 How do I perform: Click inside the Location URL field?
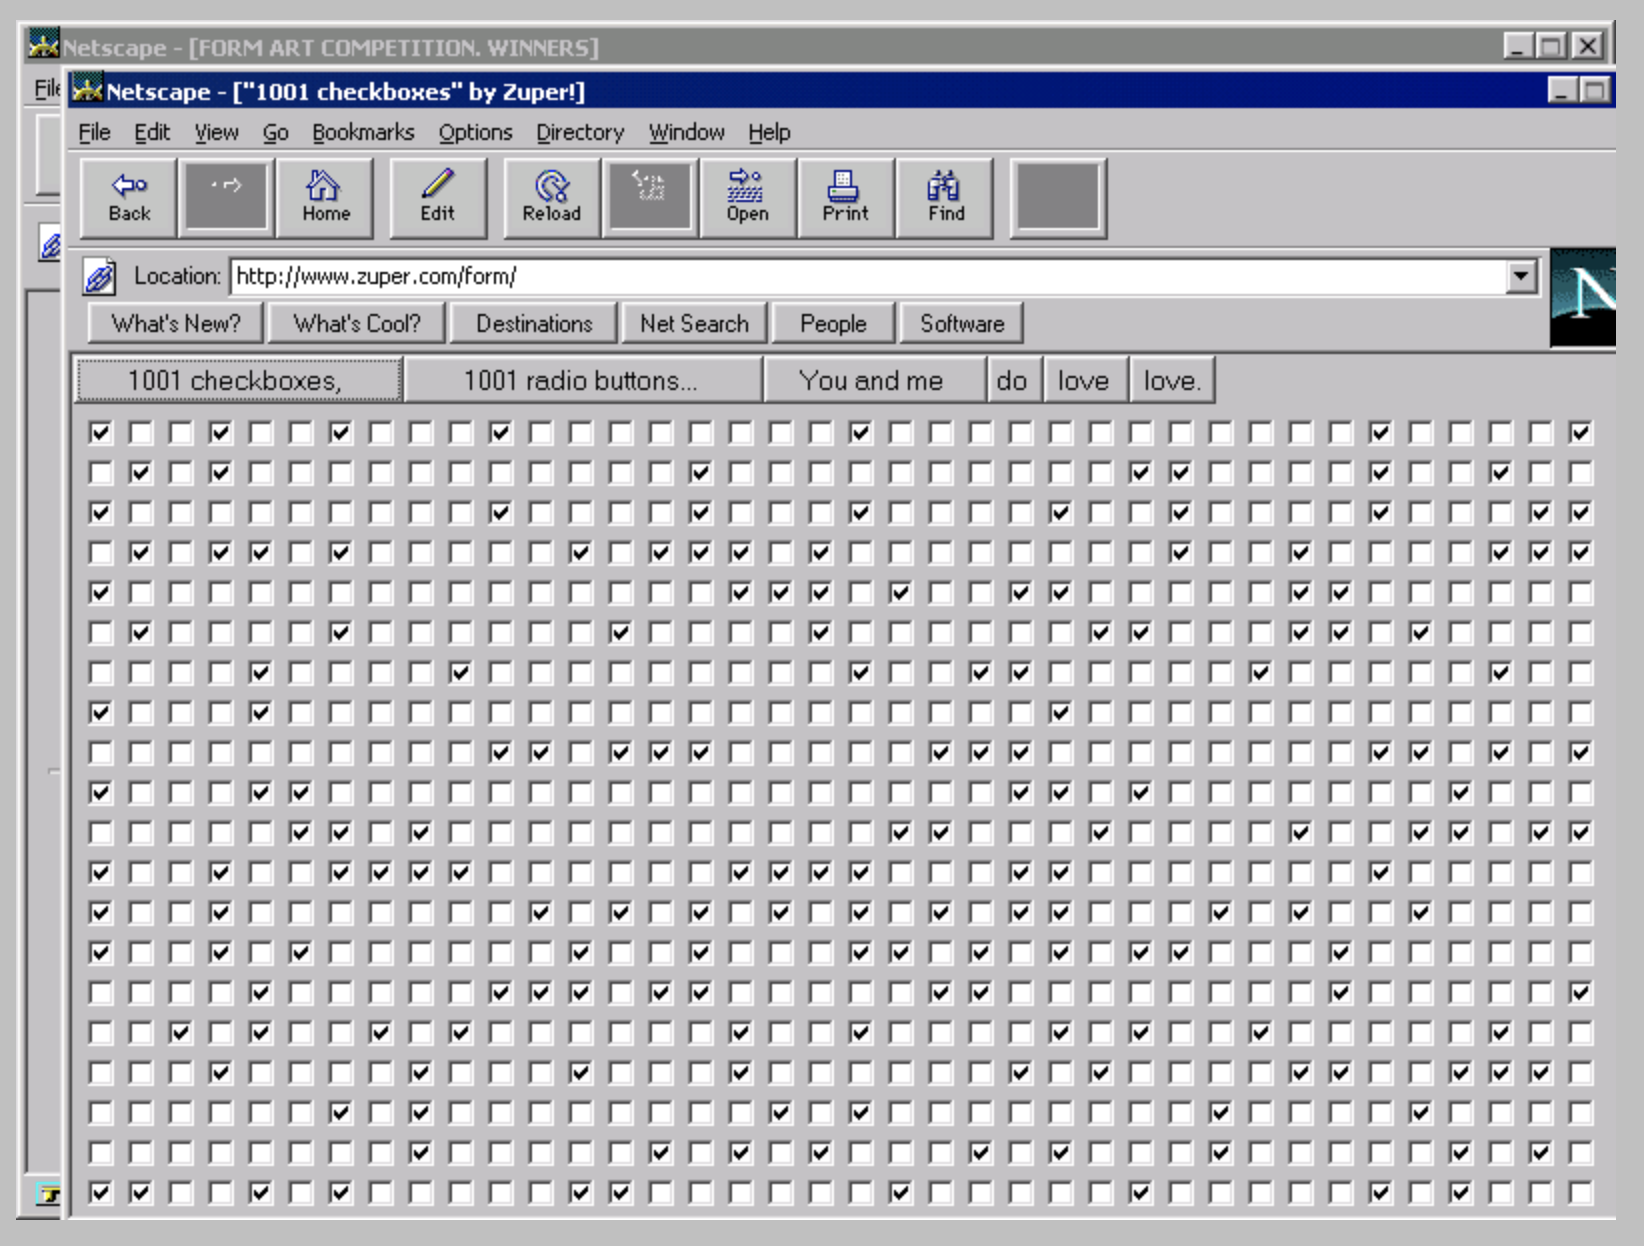click(x=860, y=276)
